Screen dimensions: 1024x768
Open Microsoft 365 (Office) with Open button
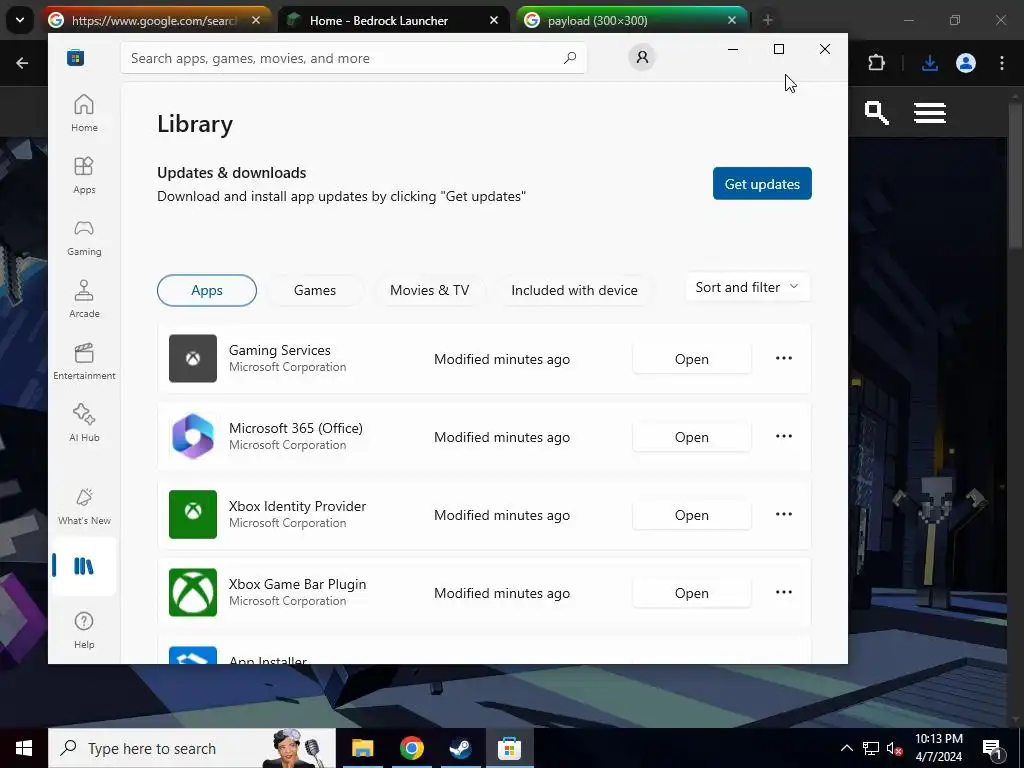(x=692, y=437)
